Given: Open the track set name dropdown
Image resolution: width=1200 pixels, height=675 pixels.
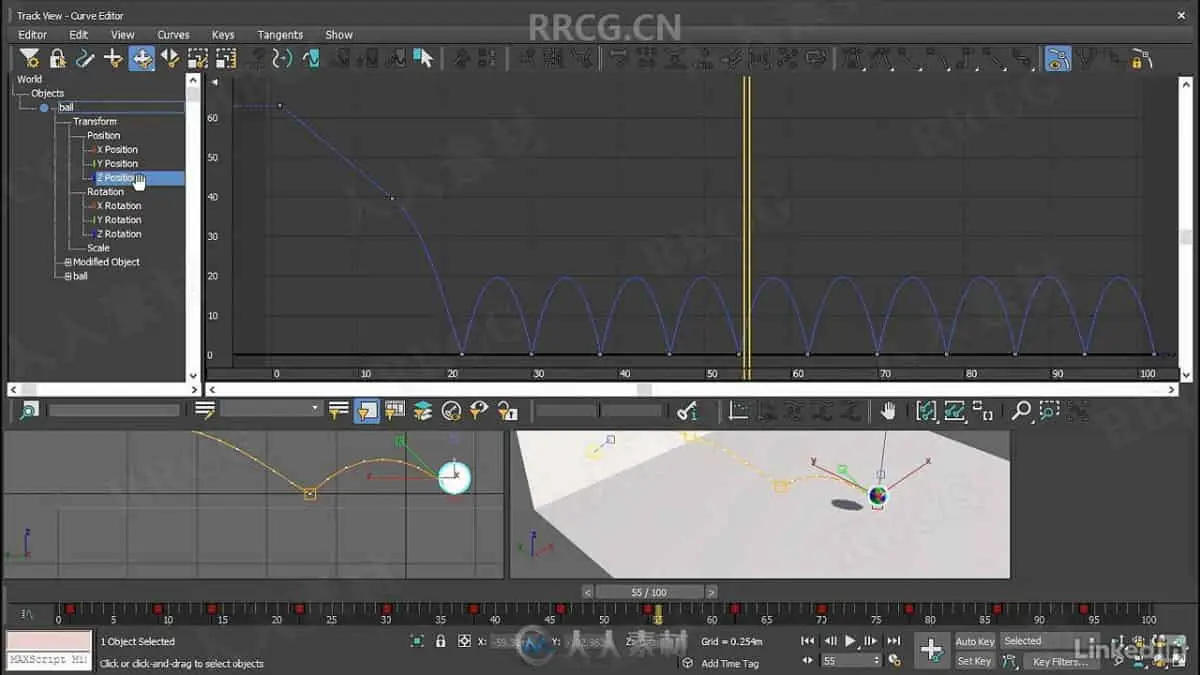Looking at the screenshot, I should coord(271,409).
